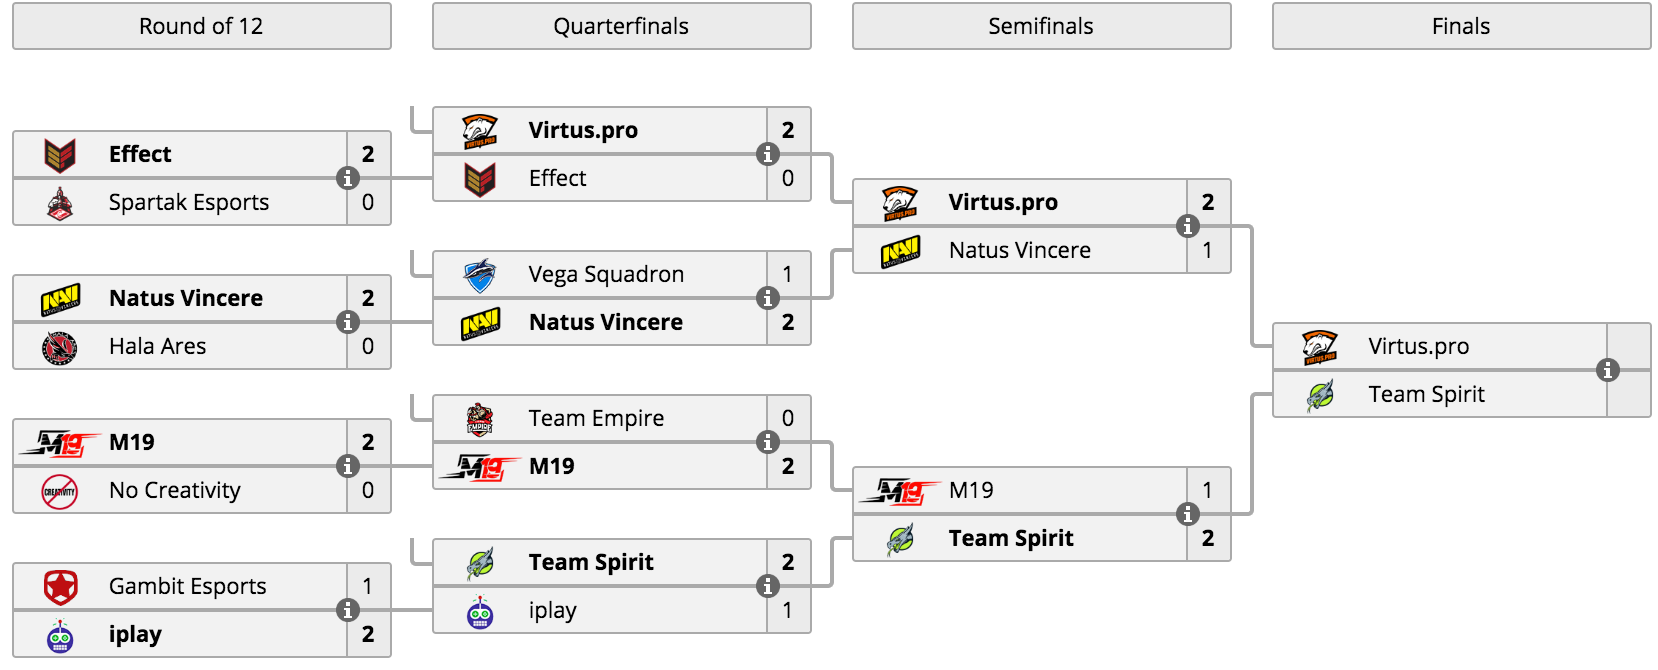Click the Finals column header
This screenshot has width=1658, height=670.
click(1462, 26)
